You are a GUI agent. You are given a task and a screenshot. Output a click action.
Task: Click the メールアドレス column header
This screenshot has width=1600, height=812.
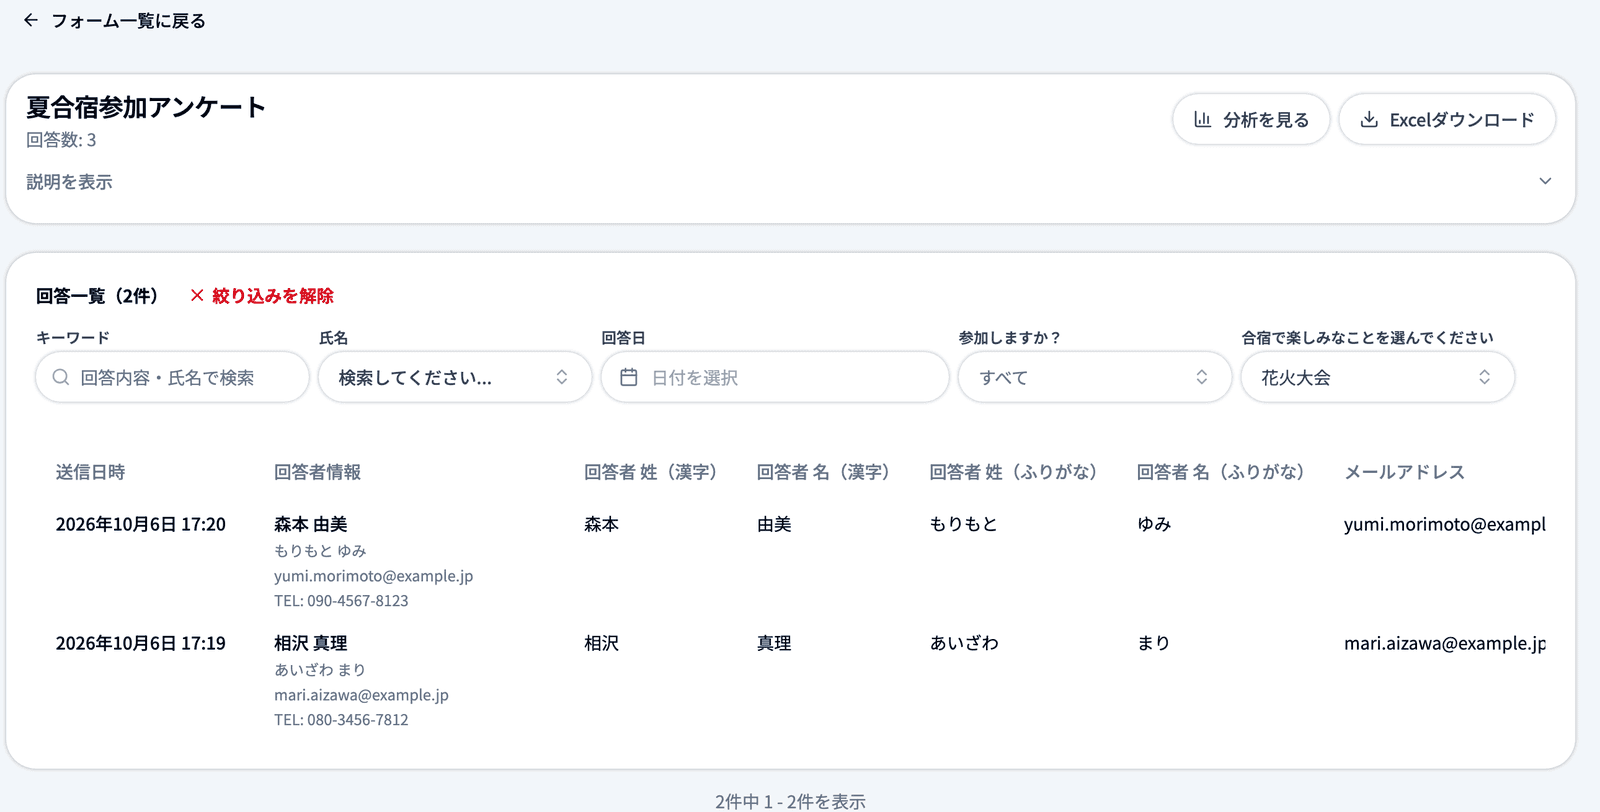[1404, 472]
